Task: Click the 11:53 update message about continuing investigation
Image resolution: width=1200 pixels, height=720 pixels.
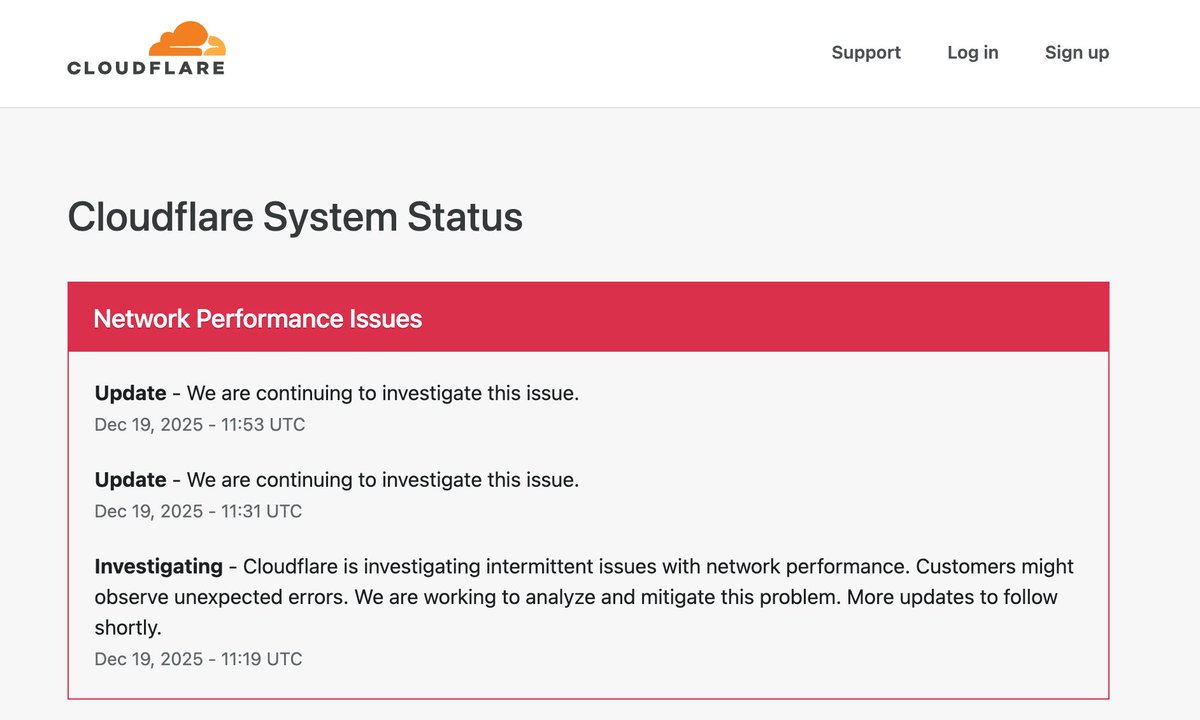Action: [383, 393]
